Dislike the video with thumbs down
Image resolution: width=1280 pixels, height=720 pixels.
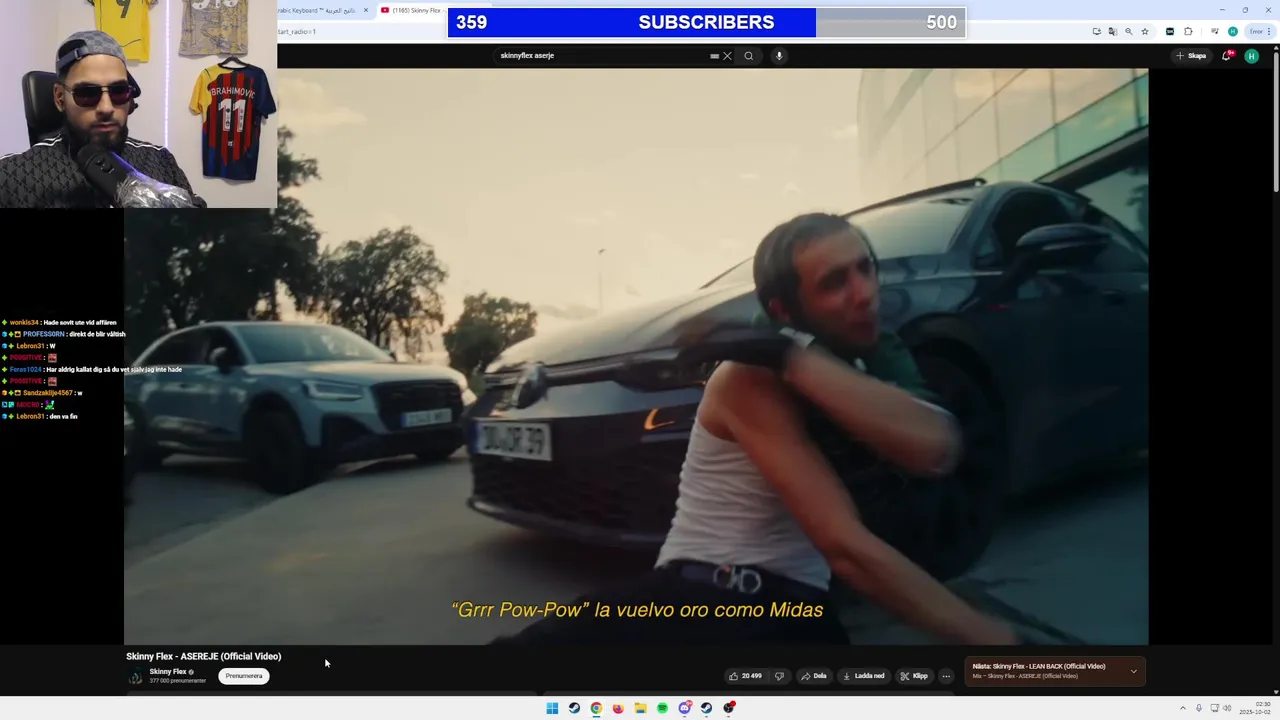780,676
